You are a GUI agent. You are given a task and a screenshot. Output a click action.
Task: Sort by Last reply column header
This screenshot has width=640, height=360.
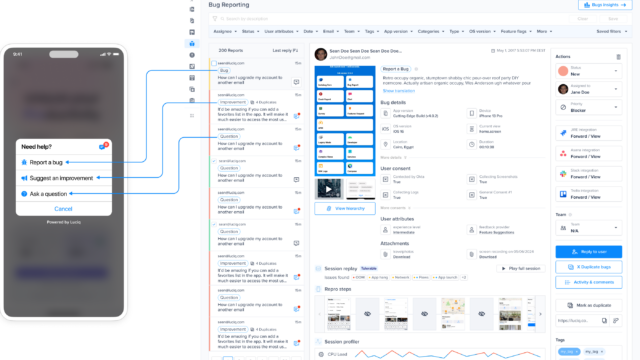click(285, 51)
